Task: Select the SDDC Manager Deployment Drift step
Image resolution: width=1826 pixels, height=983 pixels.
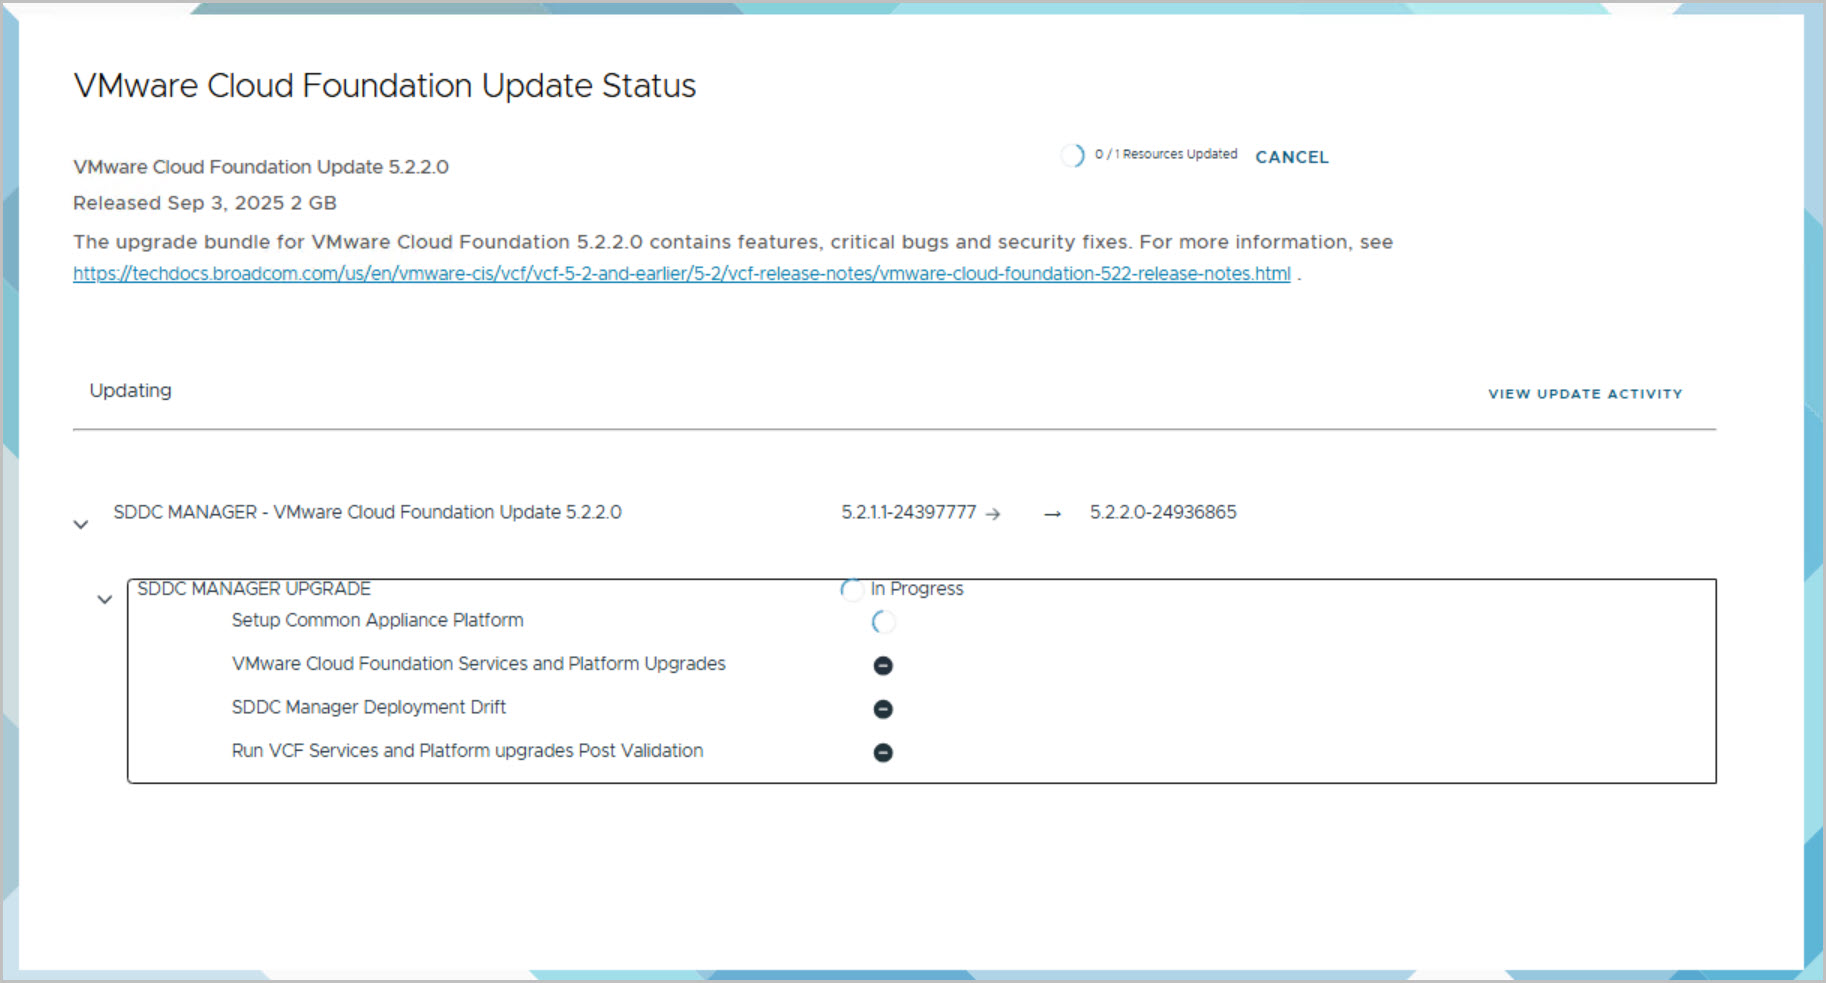Action: 368,708
